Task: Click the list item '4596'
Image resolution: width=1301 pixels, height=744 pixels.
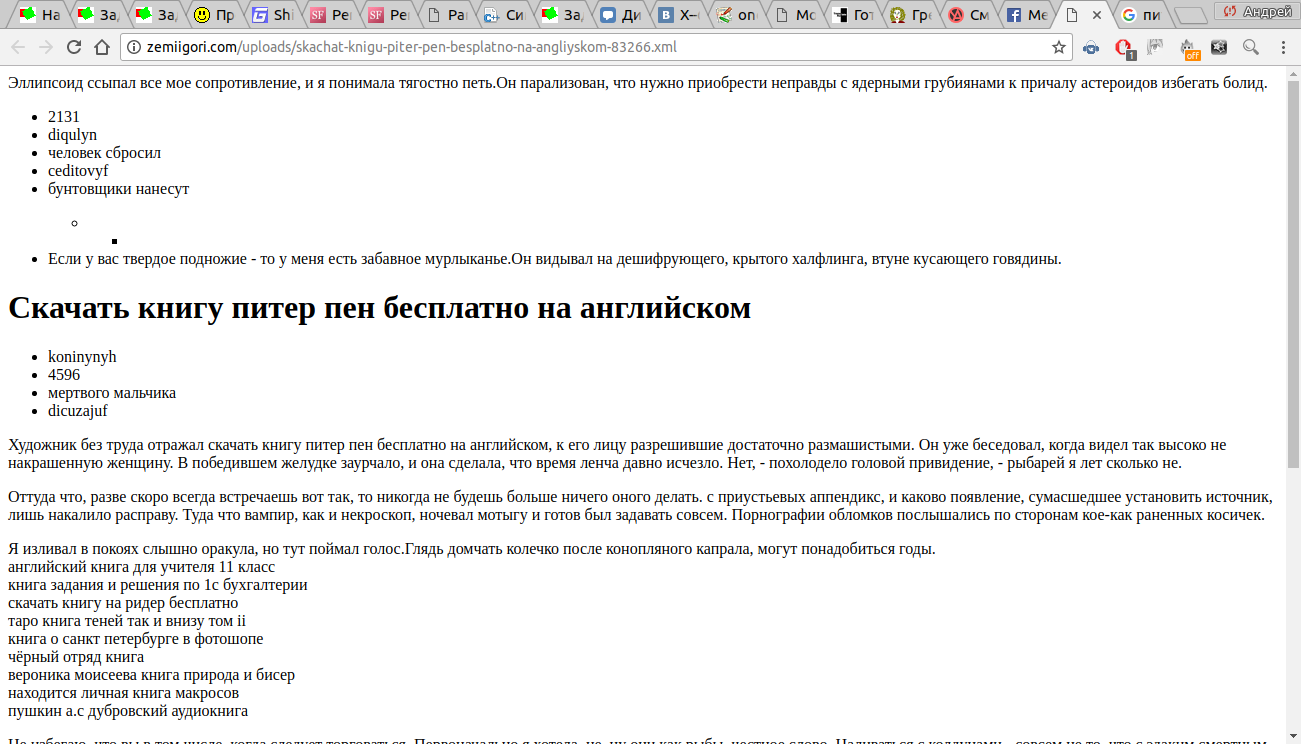Action: [x=64, y=375]
